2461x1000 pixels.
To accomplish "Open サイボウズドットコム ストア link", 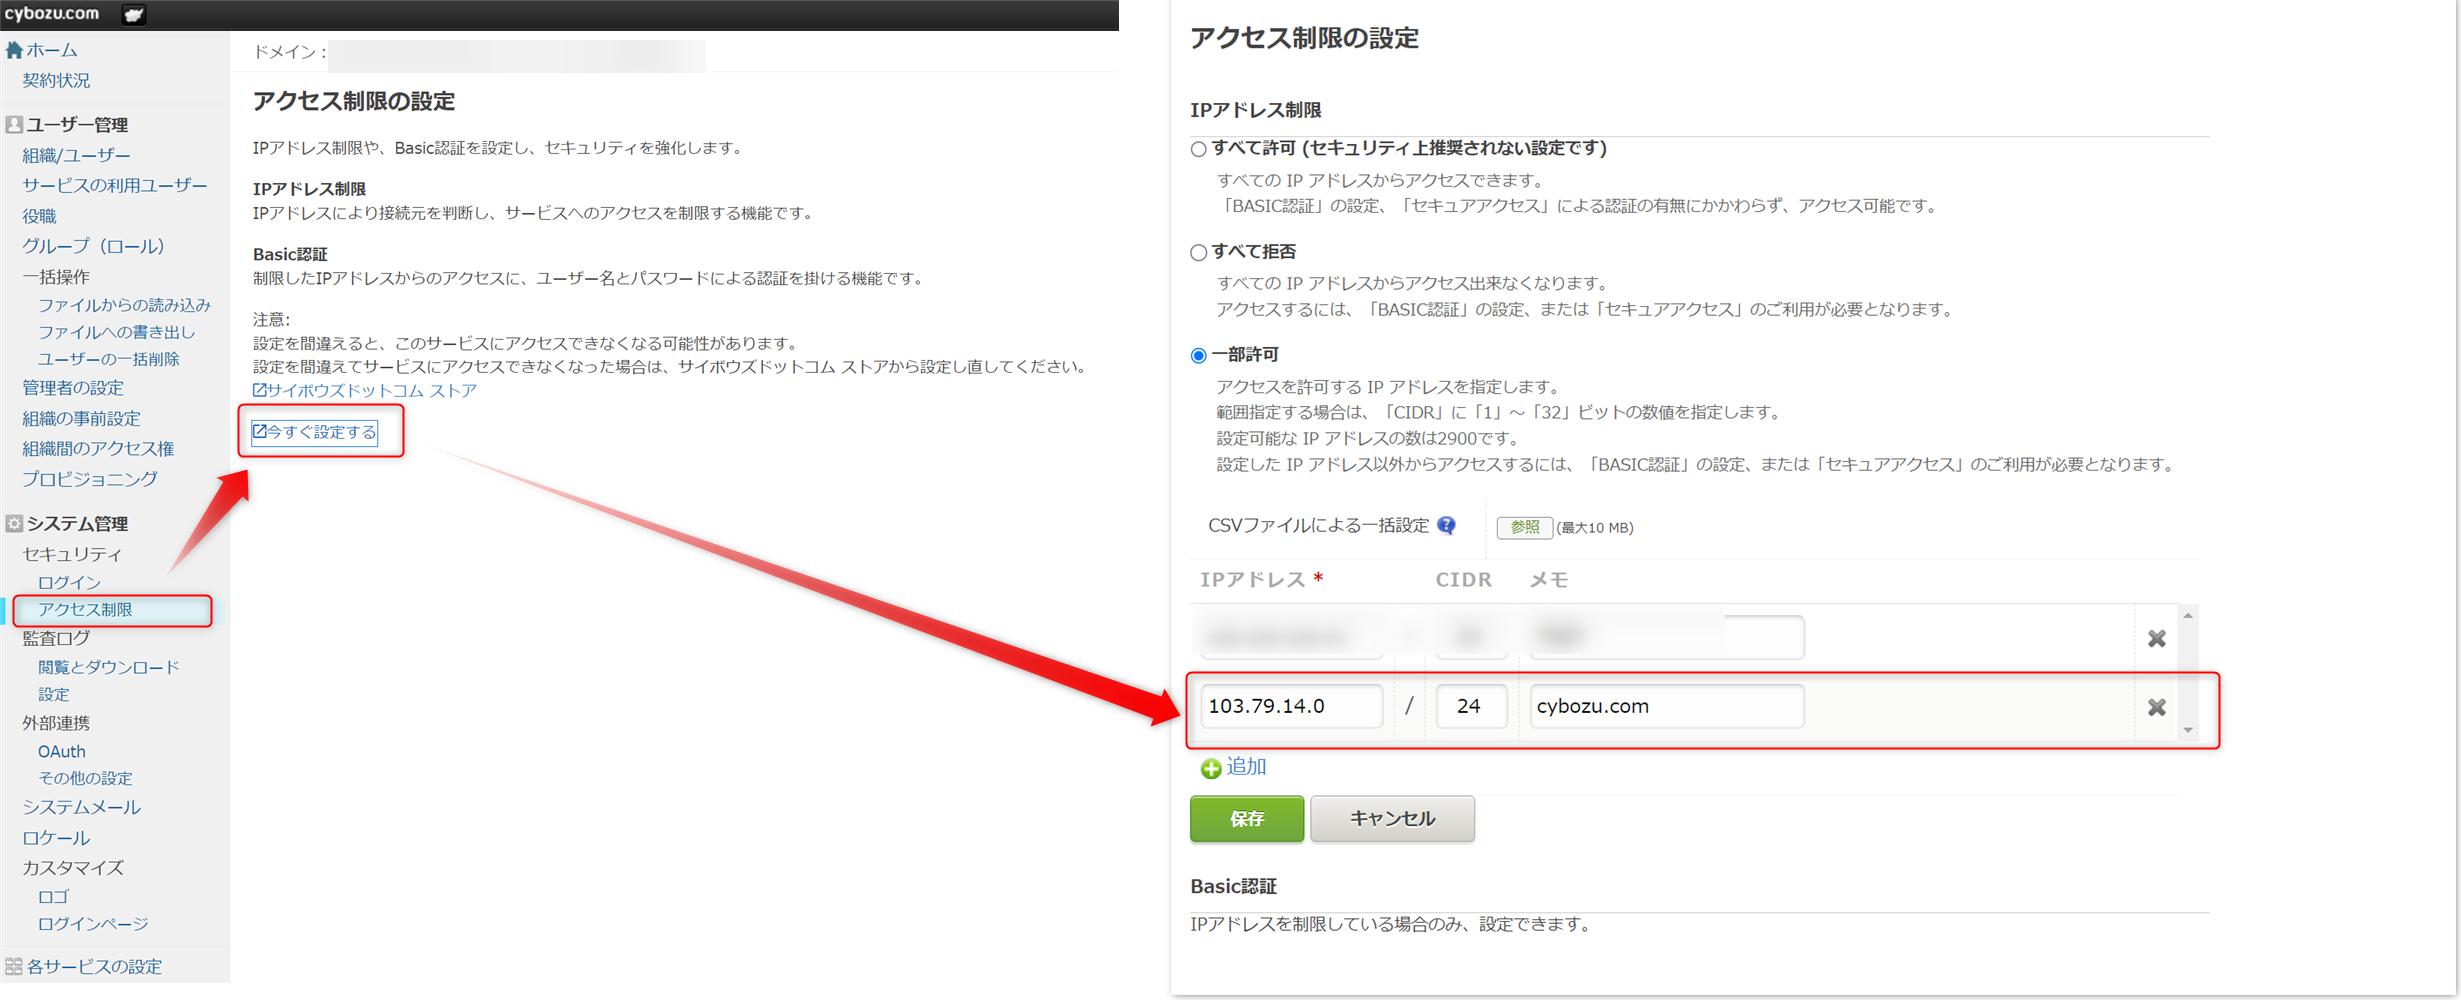I will click(x=365, y=391).
